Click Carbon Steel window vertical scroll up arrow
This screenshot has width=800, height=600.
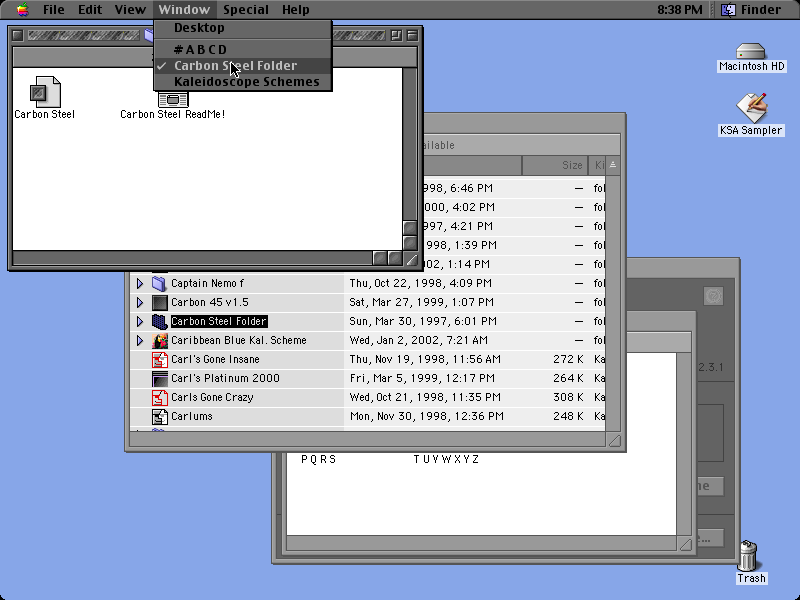click(410, 227)
